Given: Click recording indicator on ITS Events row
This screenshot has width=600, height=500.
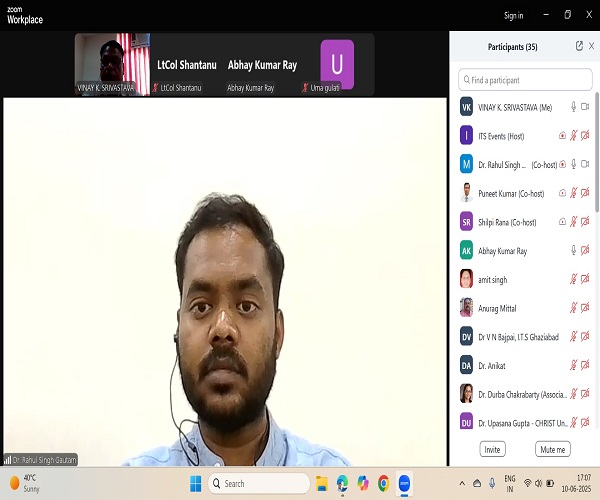Looking at the screenshot, I should 562,135.
